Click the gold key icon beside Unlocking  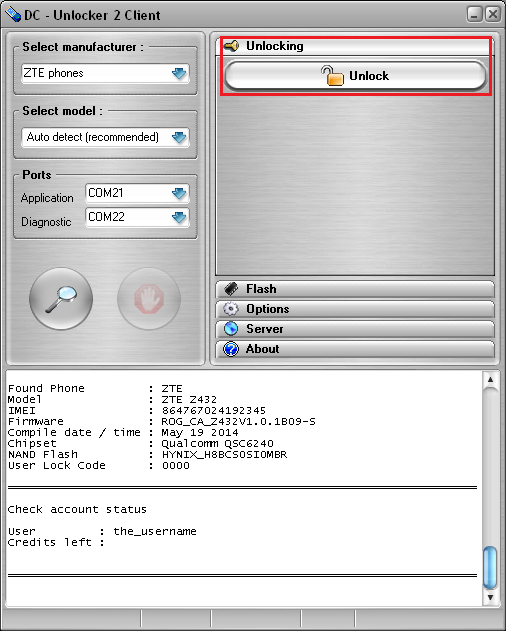pos(231,46)
